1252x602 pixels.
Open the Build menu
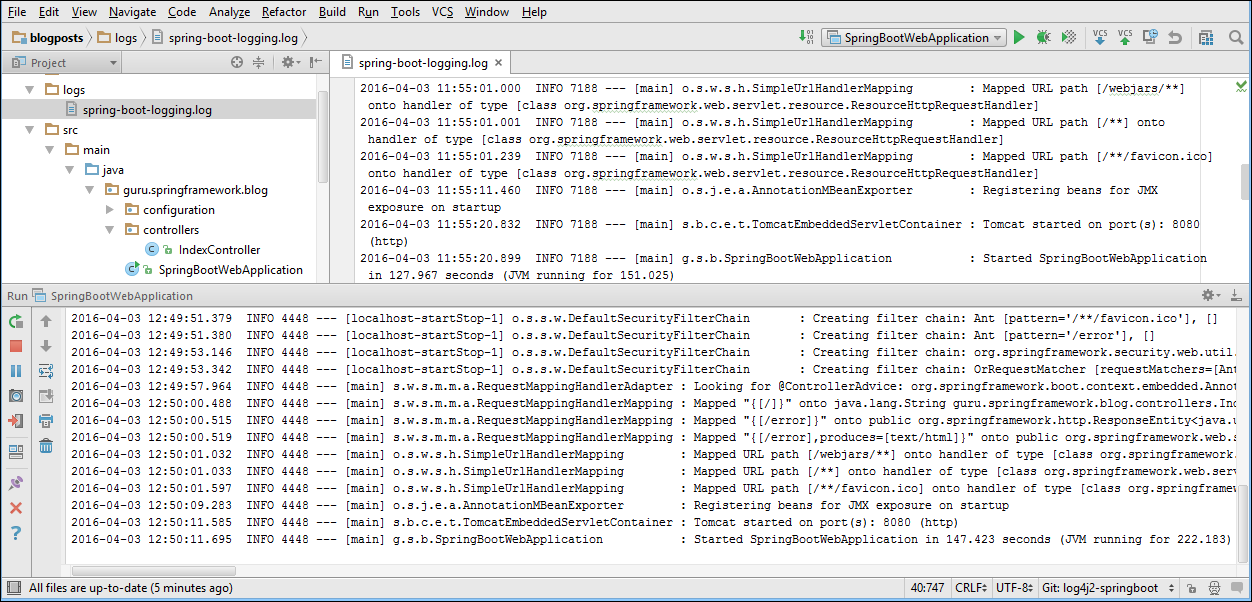point(333,12)
